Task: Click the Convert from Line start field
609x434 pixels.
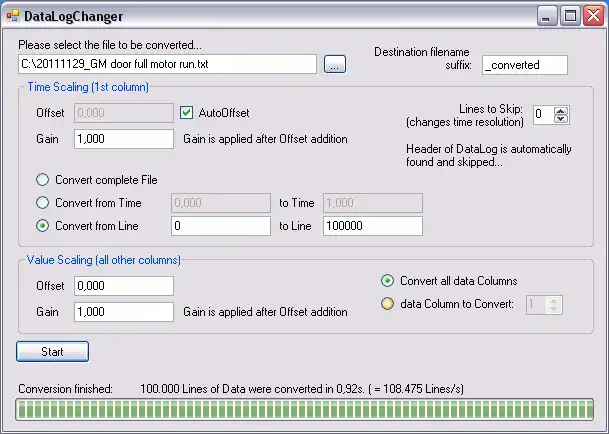Action: pos(221,226)
